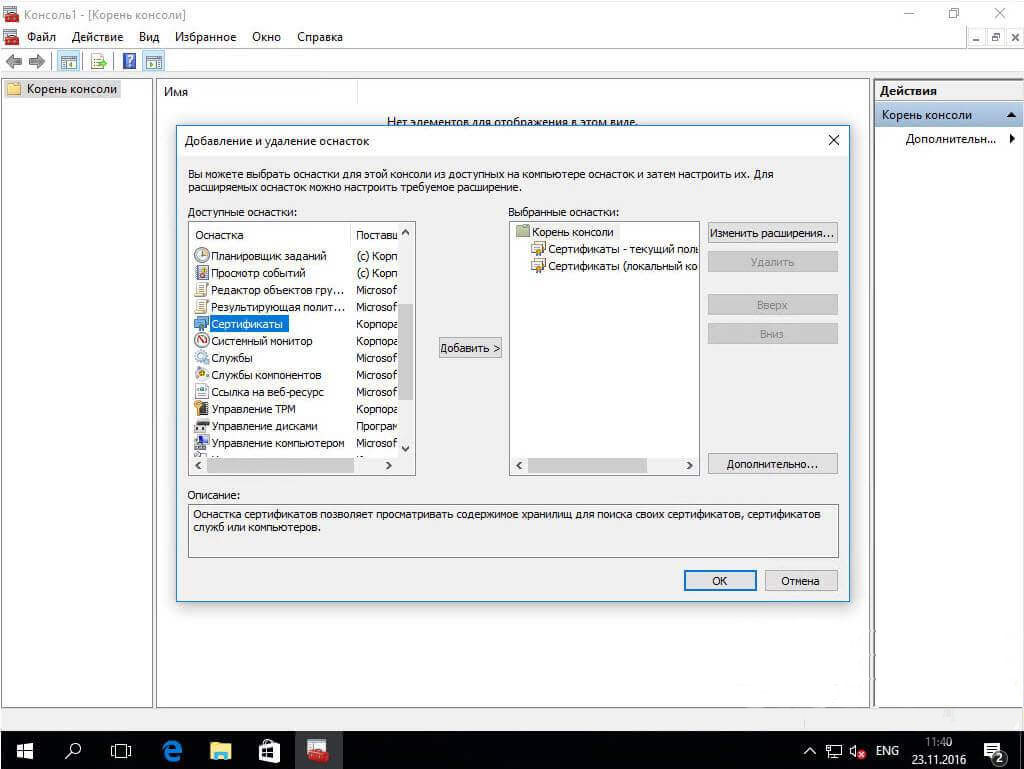The height and width of the screenshot is (769, 1024).
Task: Select 'Системный монитор' row text
Action: 262,341
